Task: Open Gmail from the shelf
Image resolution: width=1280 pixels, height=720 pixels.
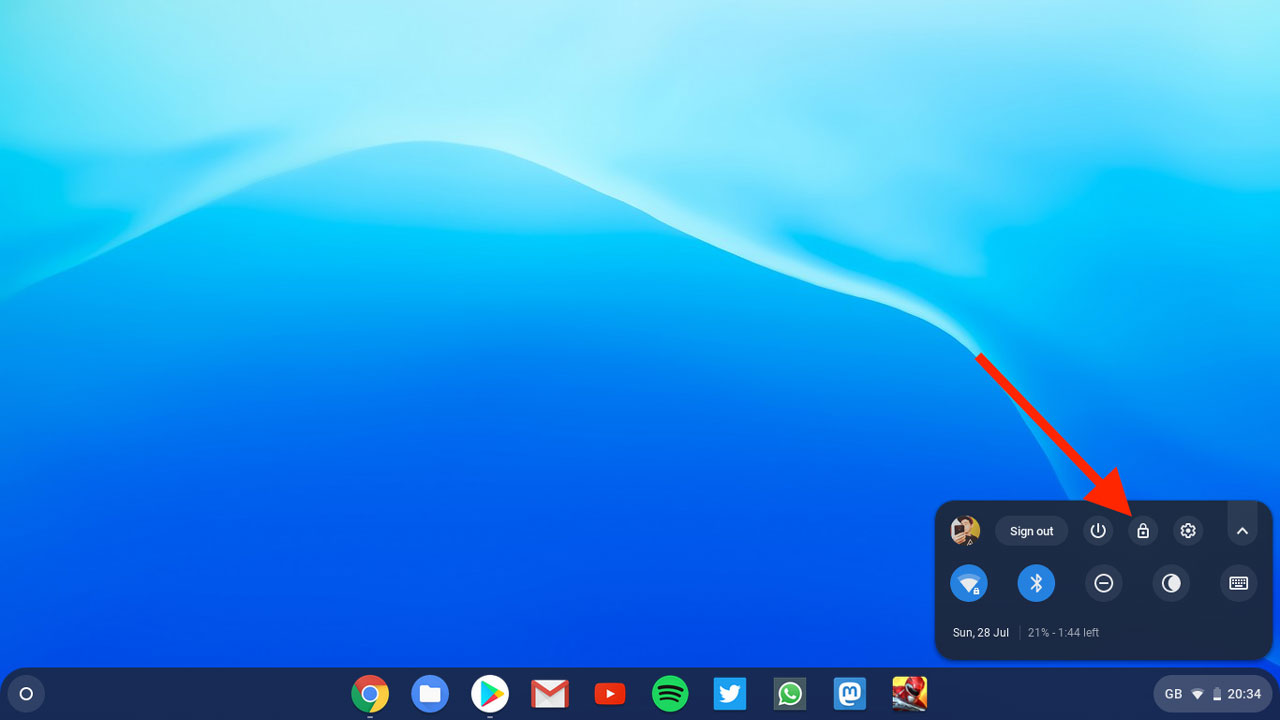Action: pos(550,693)
